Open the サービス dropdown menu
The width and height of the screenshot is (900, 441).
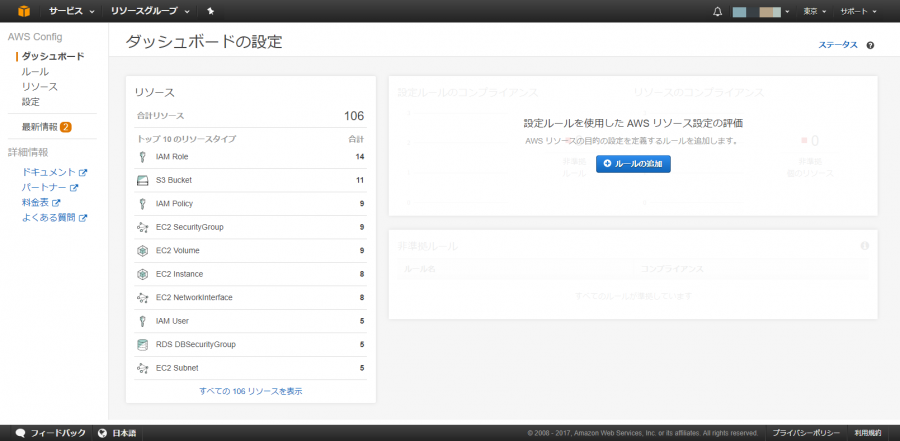point(71,11)
